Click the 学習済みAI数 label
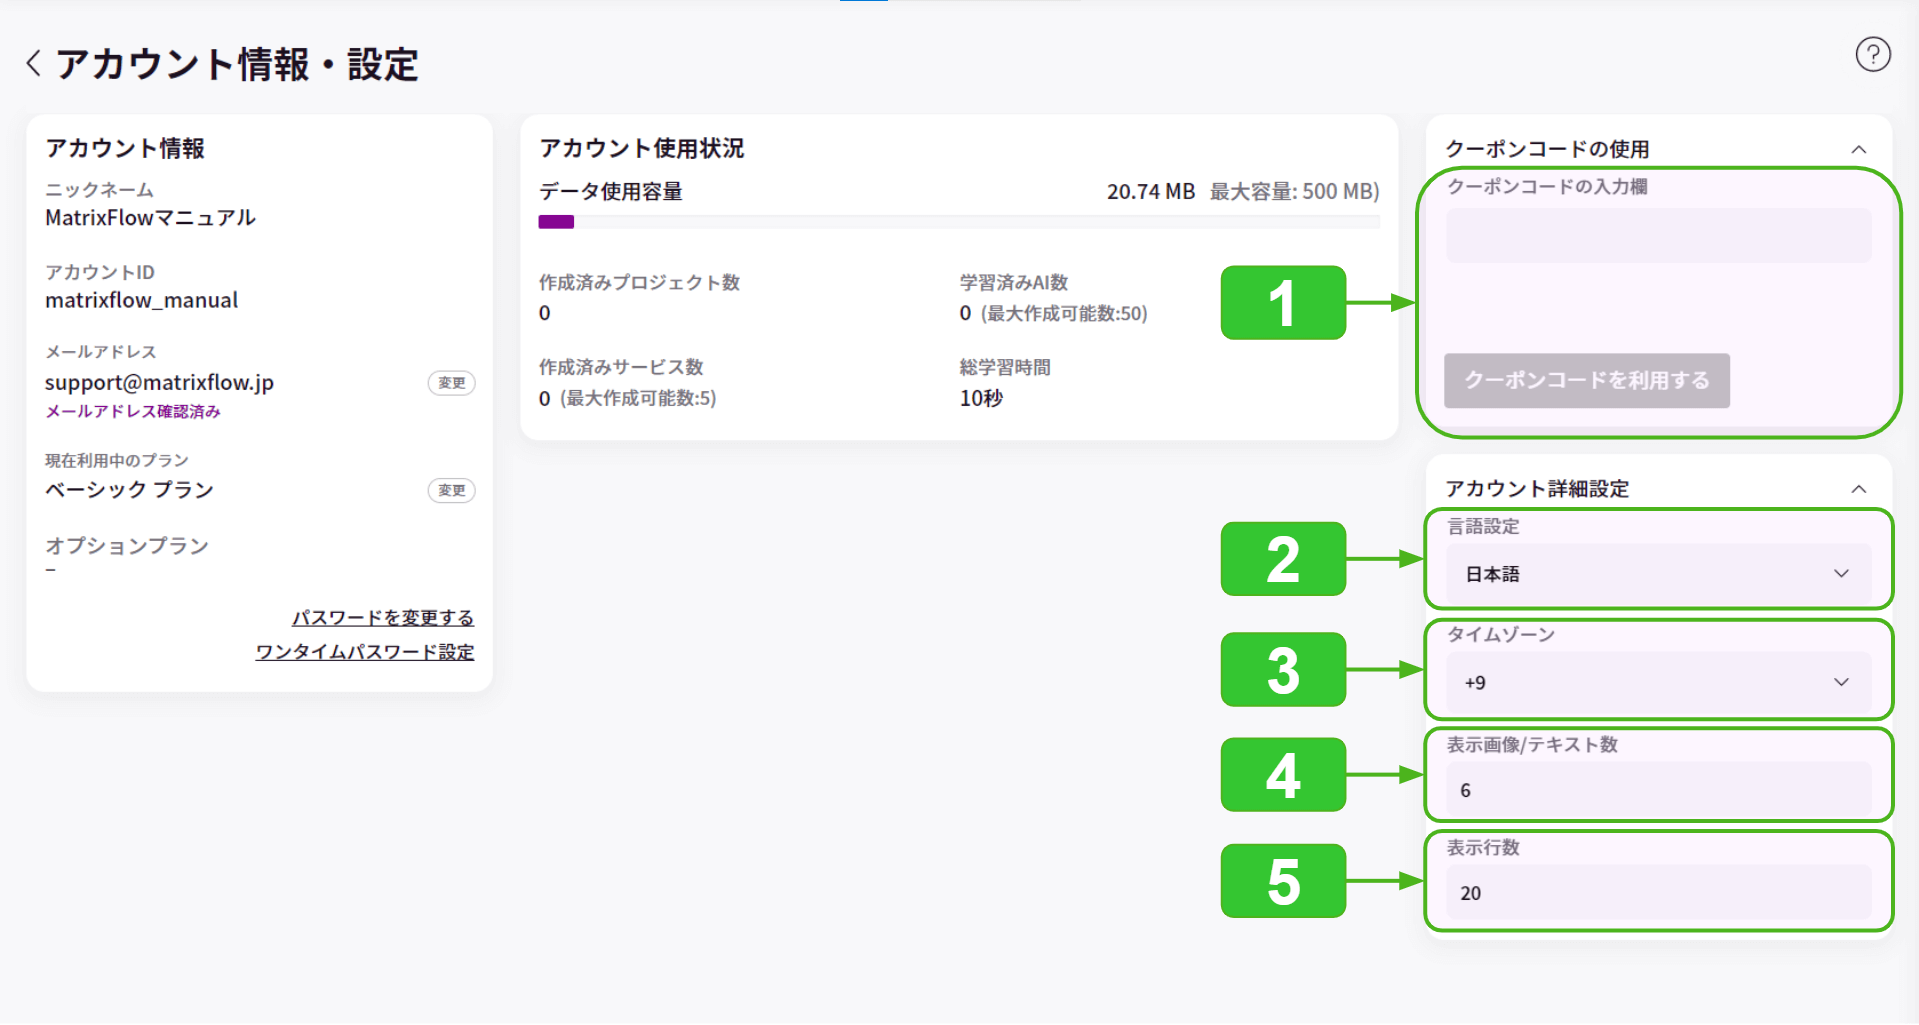Image resolution: width=1919 pixels, height=1025 pixels. (x=1014, y=283)
